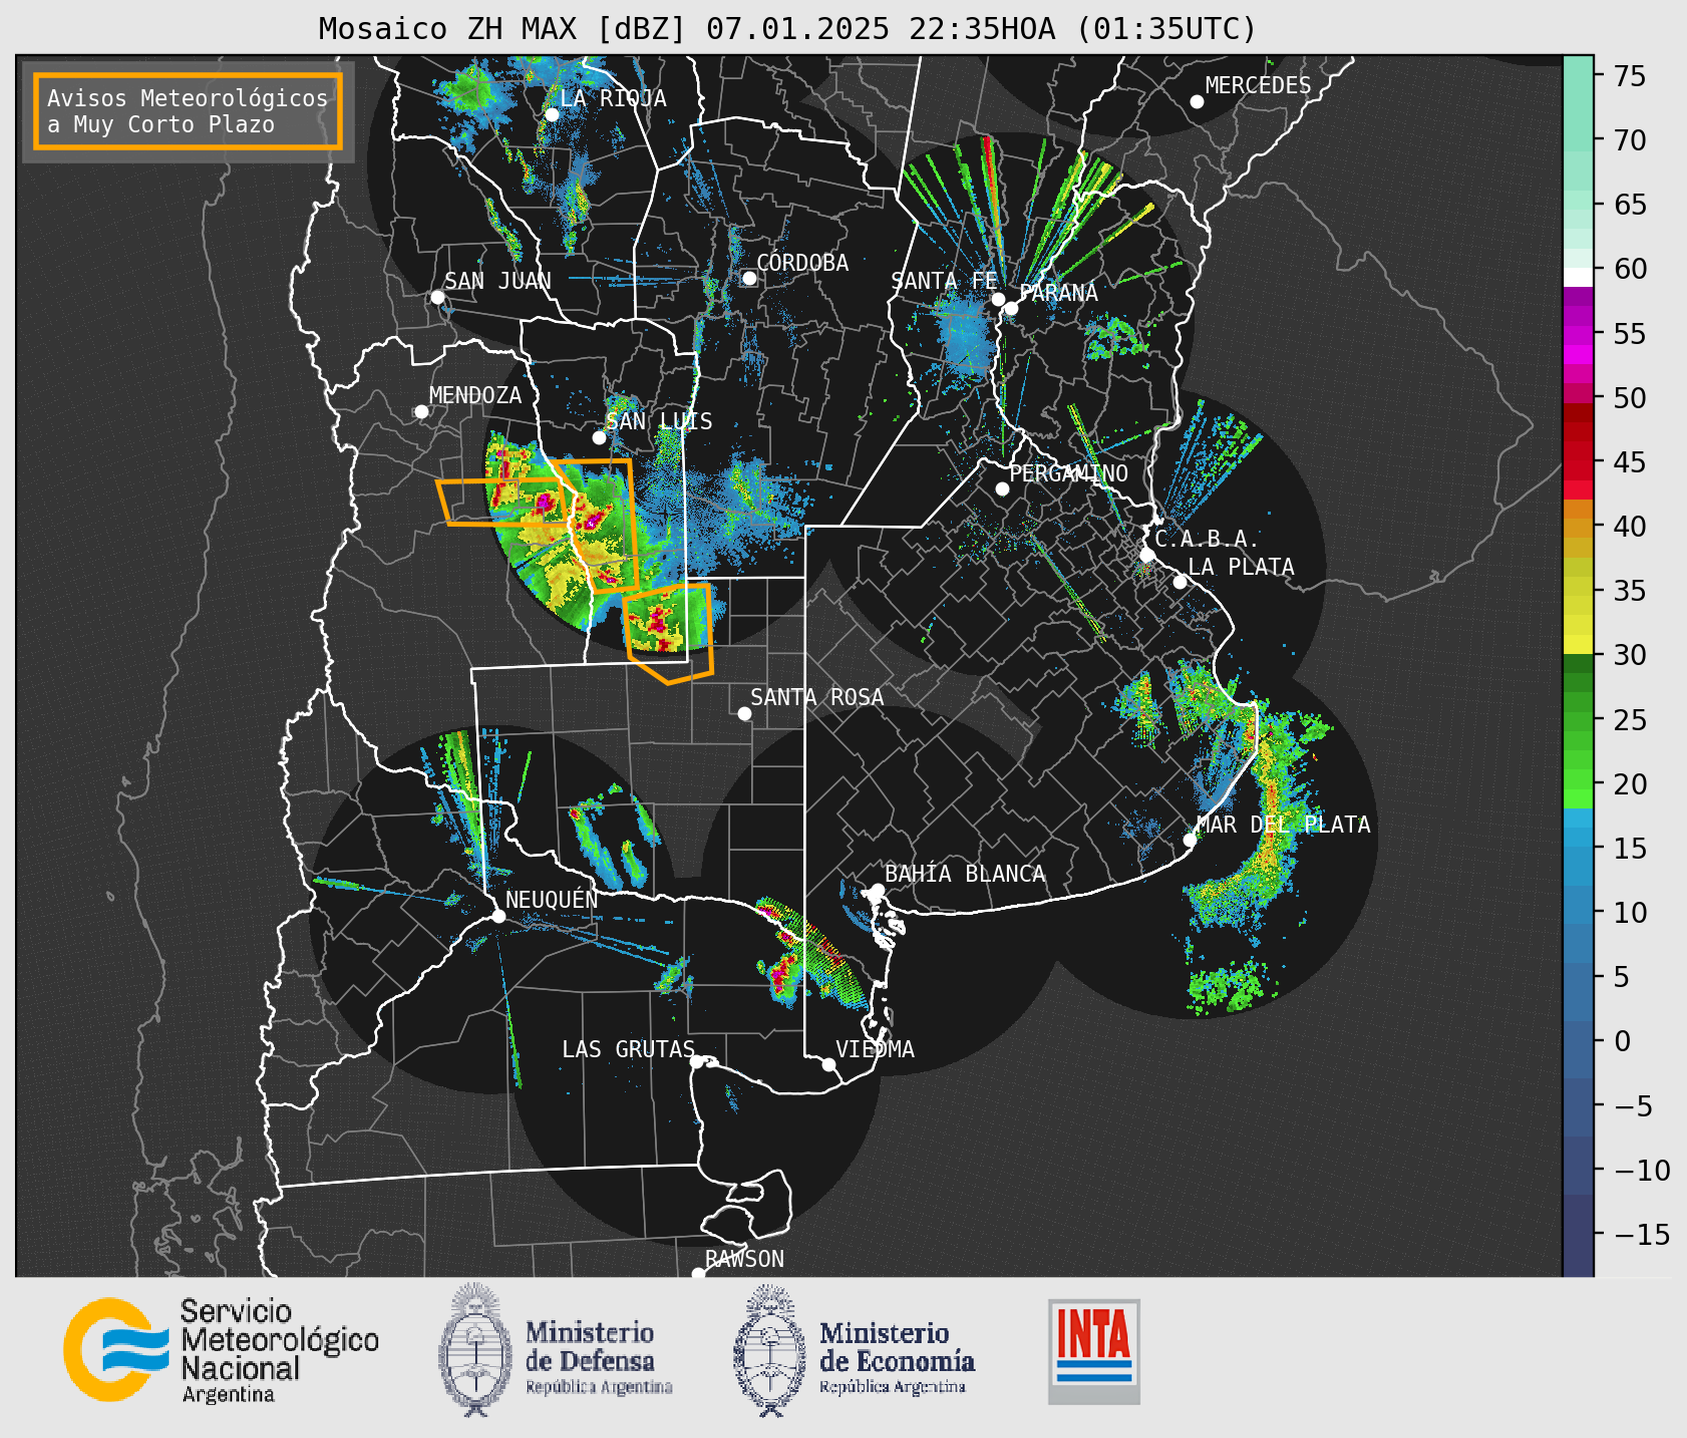Click the LA PLATA city marker

[x=1180, y=582]
